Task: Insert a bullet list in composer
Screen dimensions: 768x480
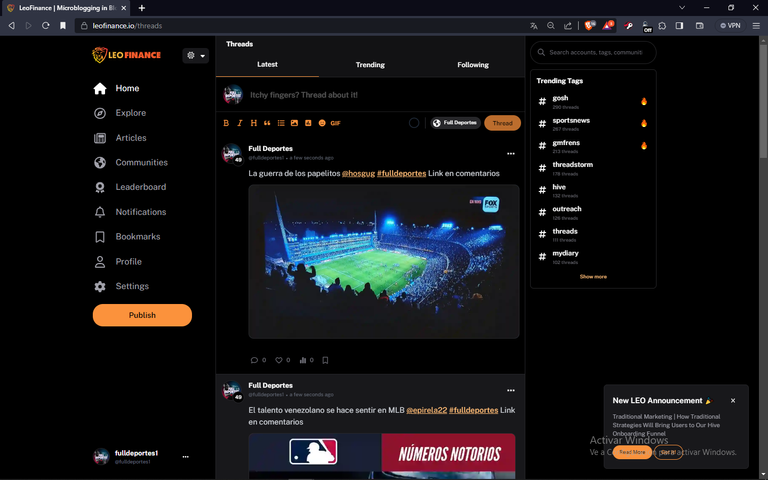Action: (281, 123)
